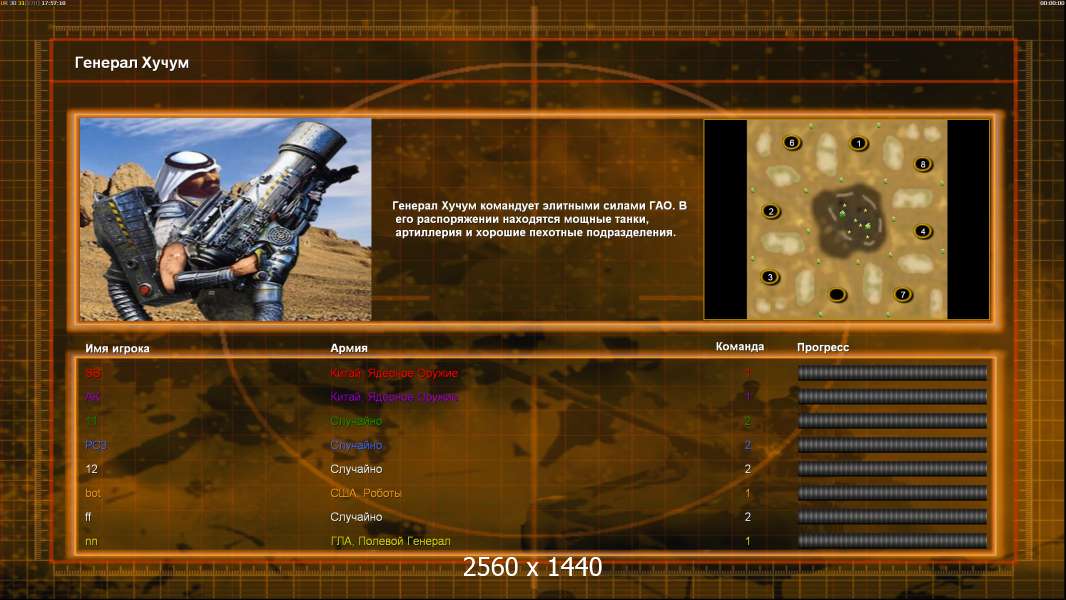The height and width of the screenshot is (600, 1066).
Task: Click player name 'ff'
Action: tap(88, 517)
